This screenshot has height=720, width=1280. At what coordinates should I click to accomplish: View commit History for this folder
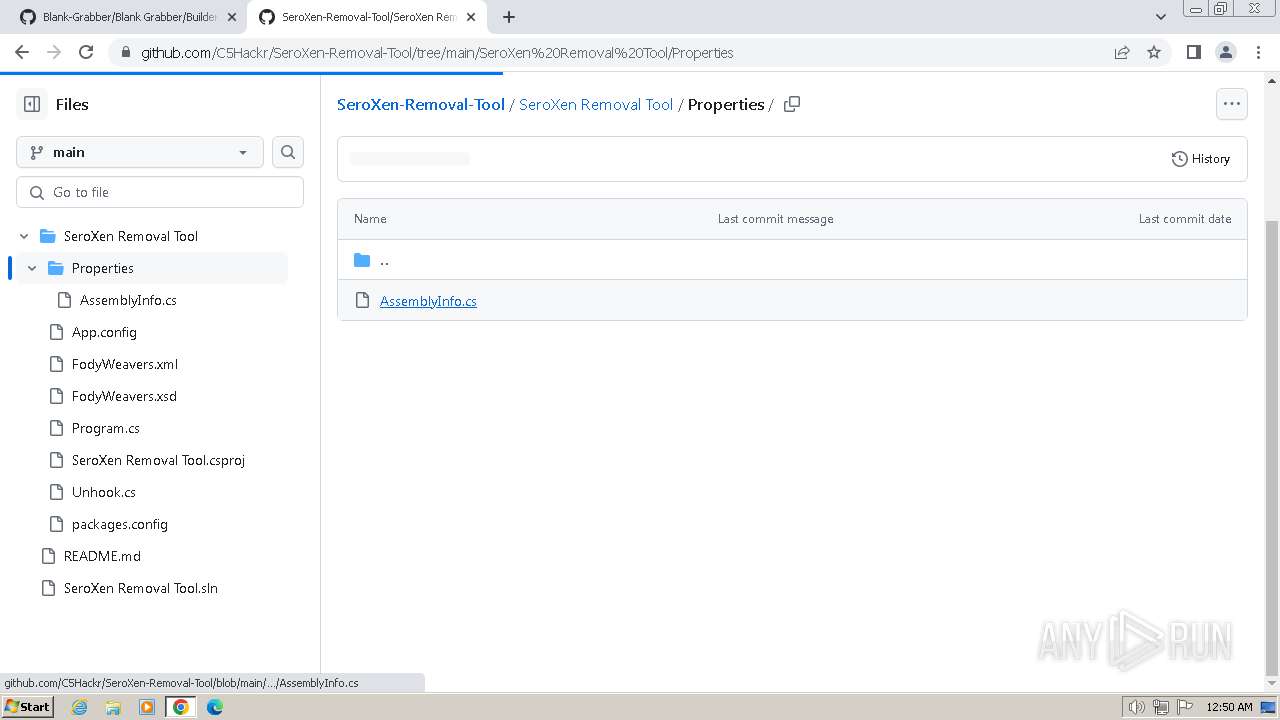[1201, 159]
